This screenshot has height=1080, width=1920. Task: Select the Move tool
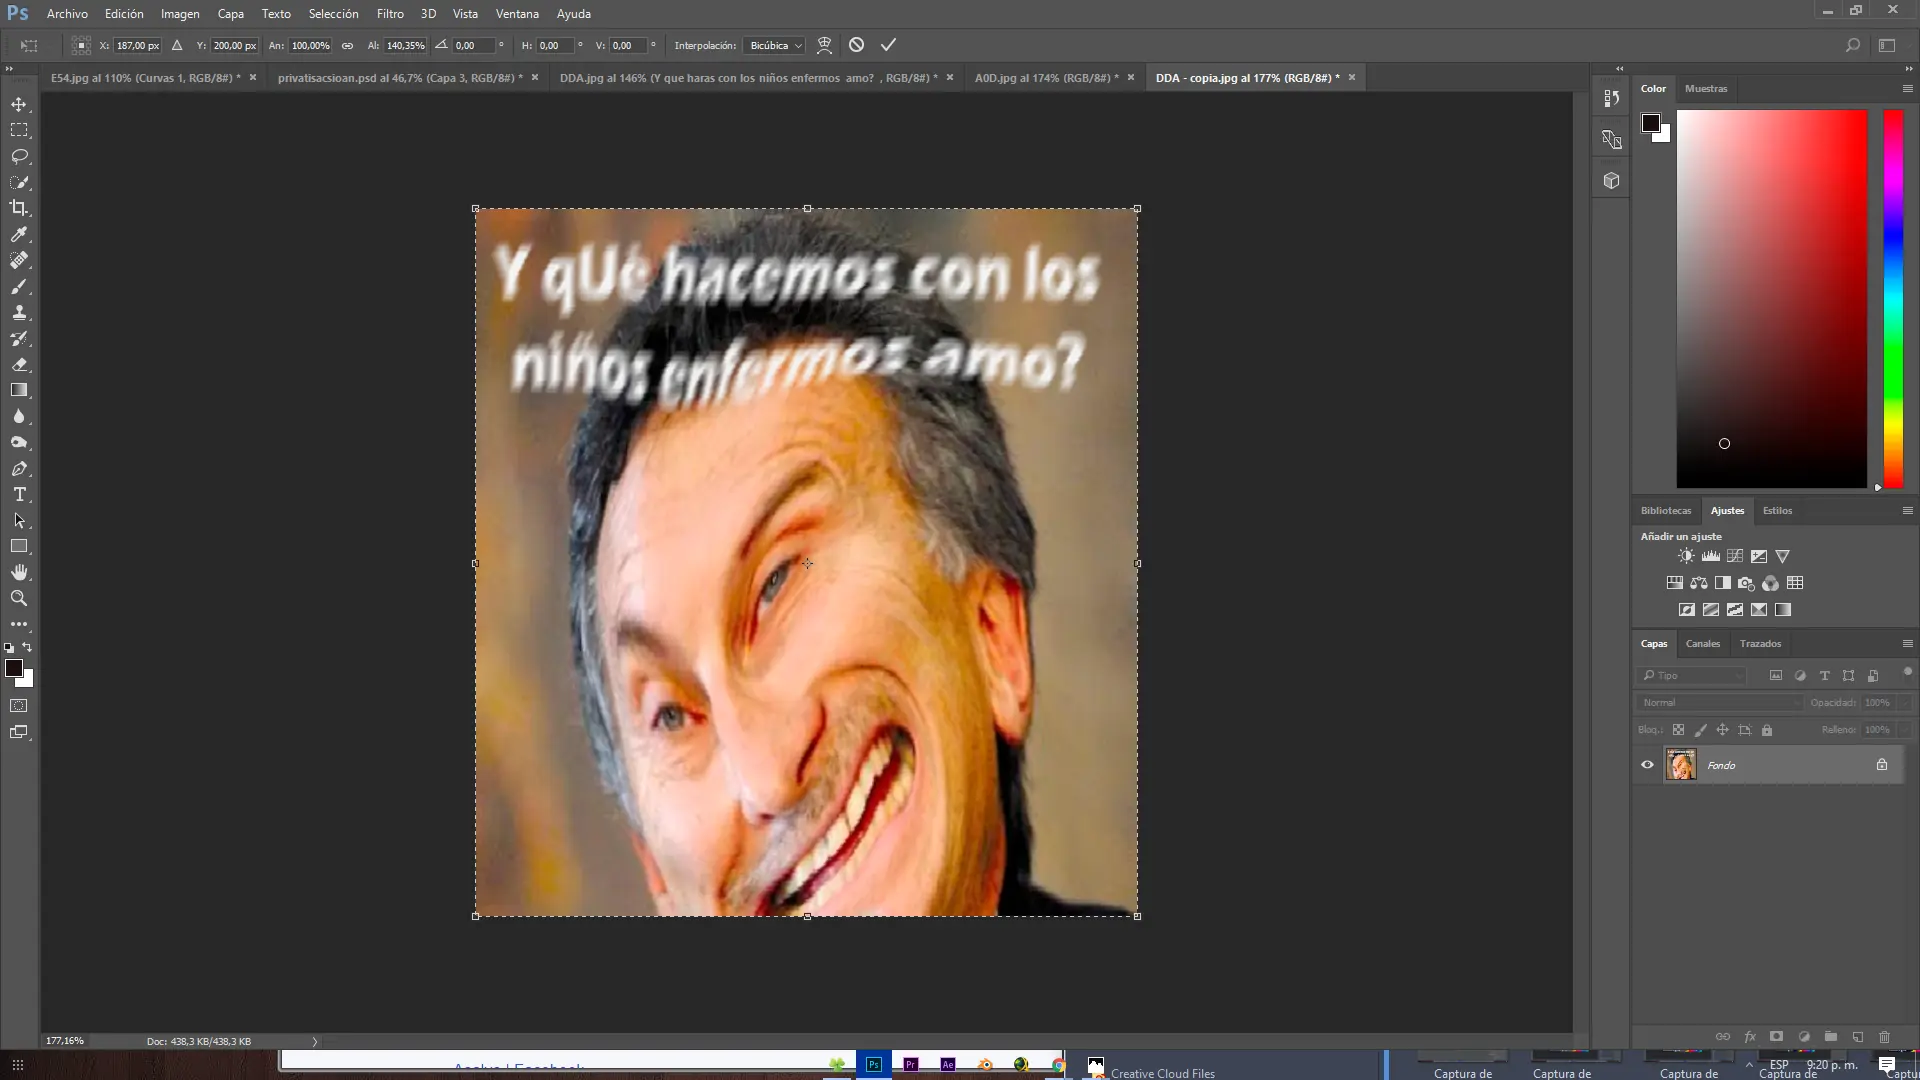(x=19, y=104)
